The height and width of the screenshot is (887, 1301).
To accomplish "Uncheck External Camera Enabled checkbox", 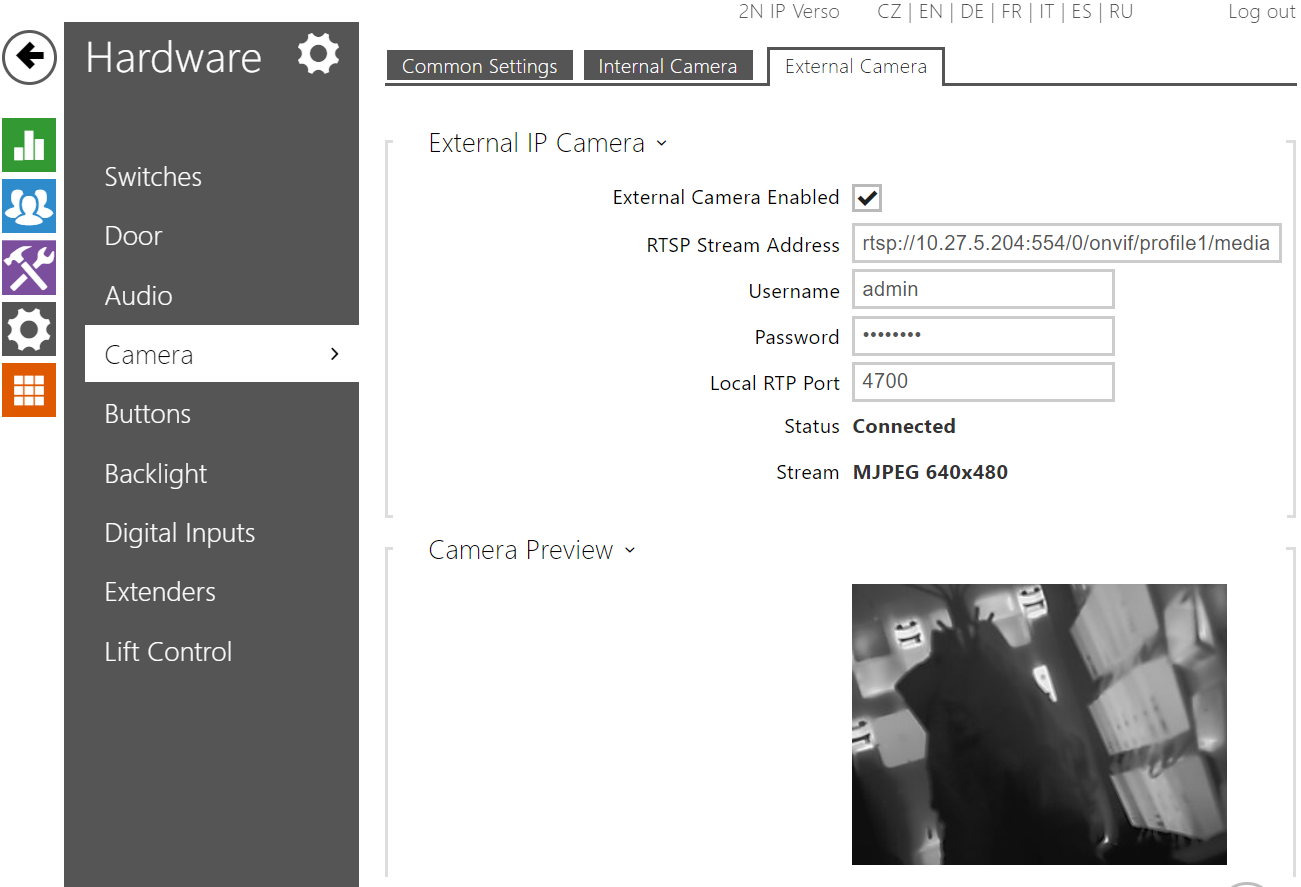I will tap(866, 198).
